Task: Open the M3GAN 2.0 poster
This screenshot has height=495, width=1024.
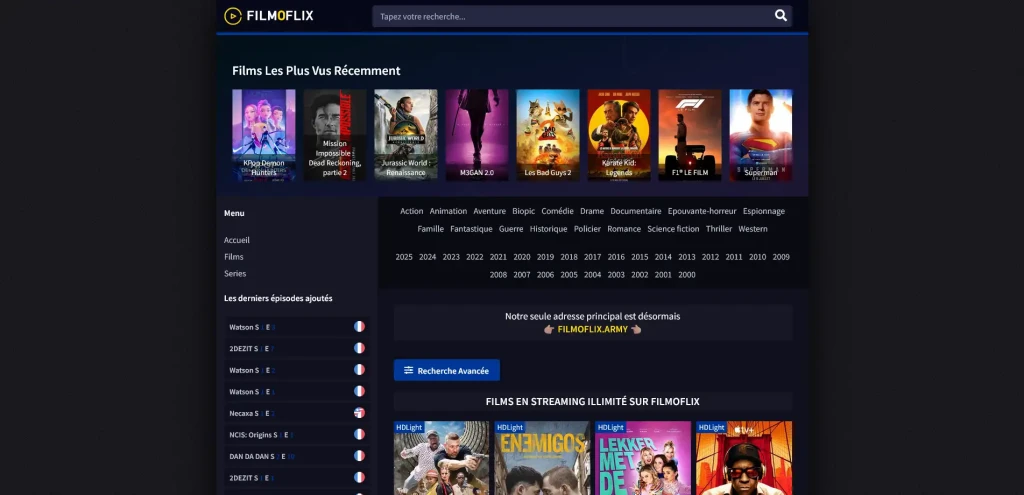Action: point(477,135)
